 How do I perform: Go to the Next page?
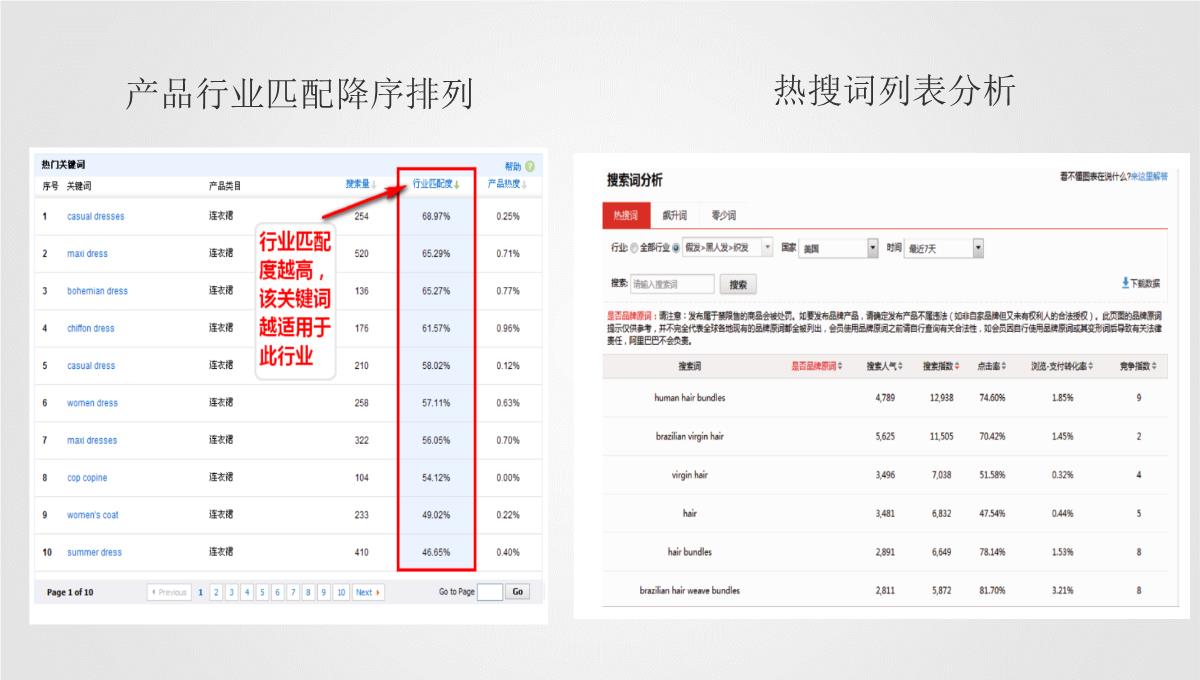(x=368, y=592)
